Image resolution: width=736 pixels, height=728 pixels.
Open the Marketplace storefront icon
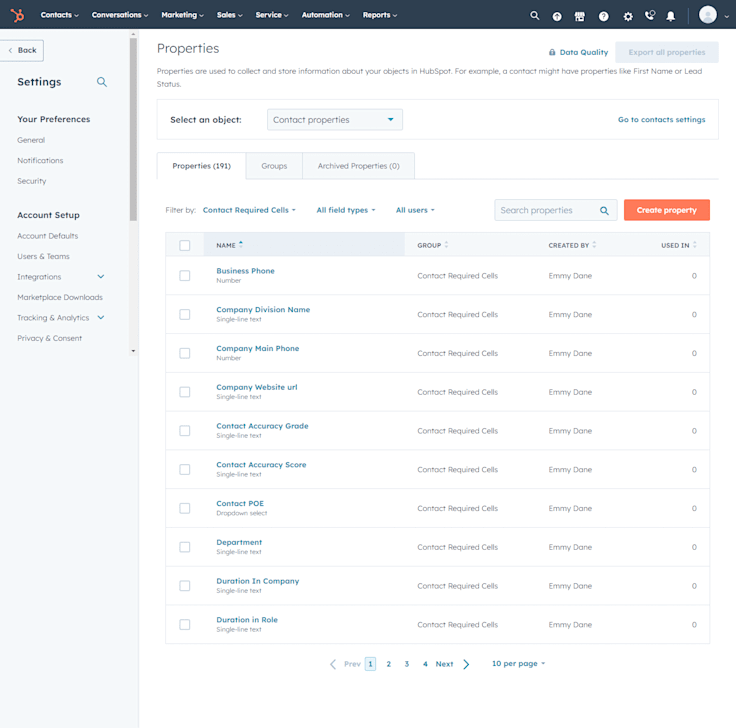(x=580, y=16)
